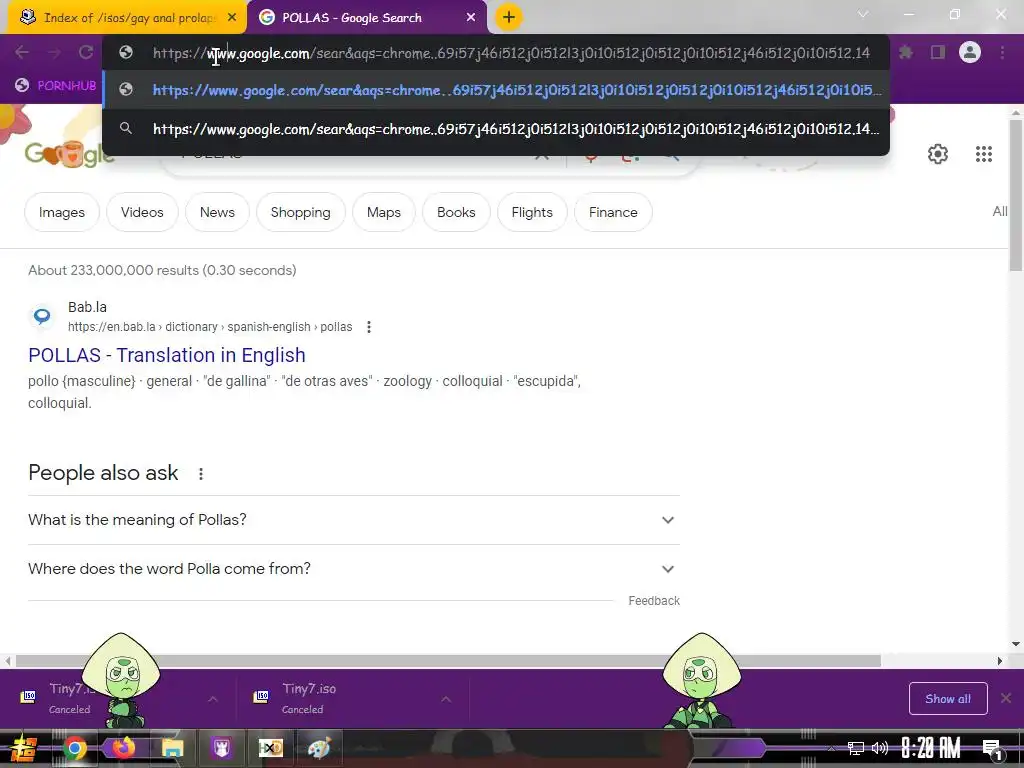Open POLLAS - Translation in English link
Viewport: 1024px width, 768px height.
167,355
